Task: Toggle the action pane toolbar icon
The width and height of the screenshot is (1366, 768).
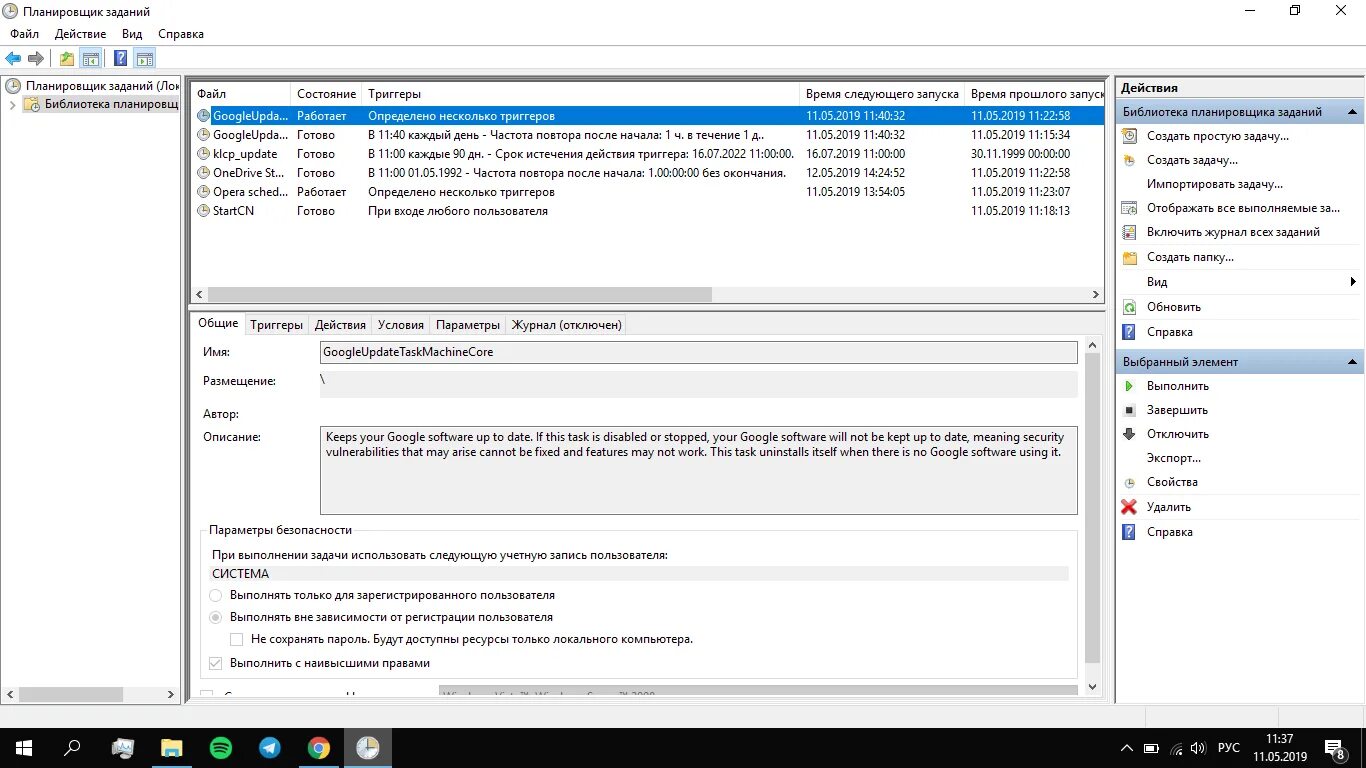Action: click(145, 59)
